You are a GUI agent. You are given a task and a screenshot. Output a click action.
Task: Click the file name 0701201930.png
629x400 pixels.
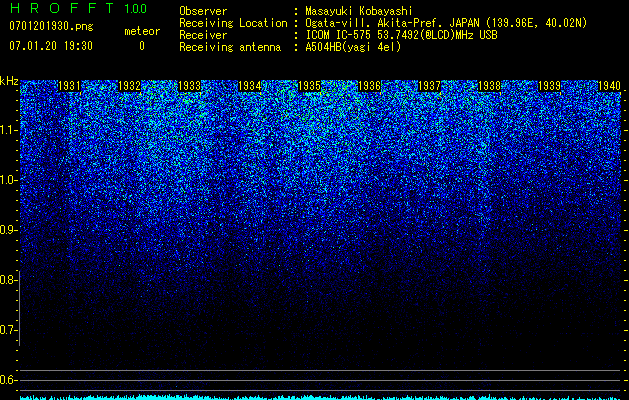tap(51, 26)
